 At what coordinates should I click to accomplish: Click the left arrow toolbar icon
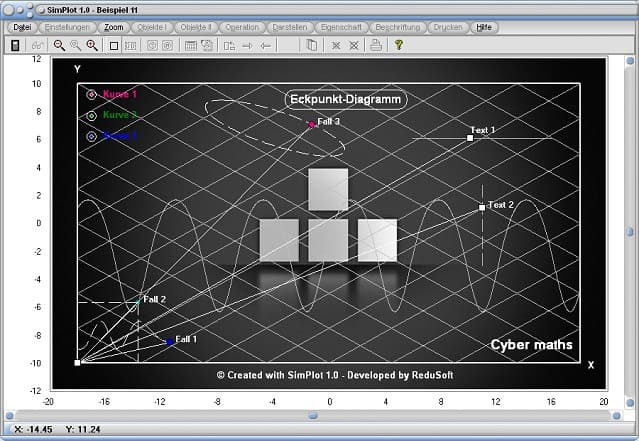265,46
